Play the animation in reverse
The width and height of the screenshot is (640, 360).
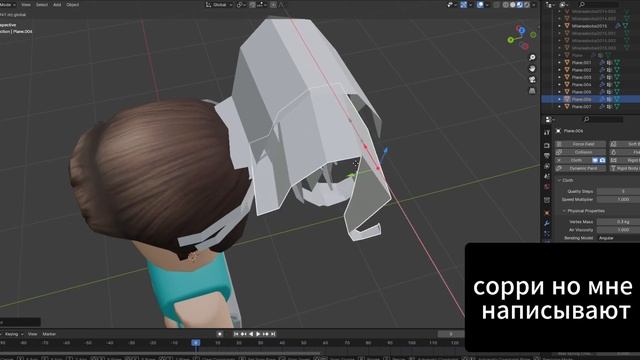(251, 334)
